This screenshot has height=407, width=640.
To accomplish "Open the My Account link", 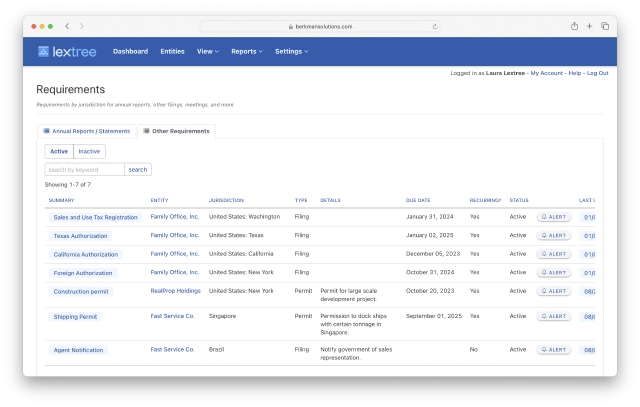I will [547, 73].
